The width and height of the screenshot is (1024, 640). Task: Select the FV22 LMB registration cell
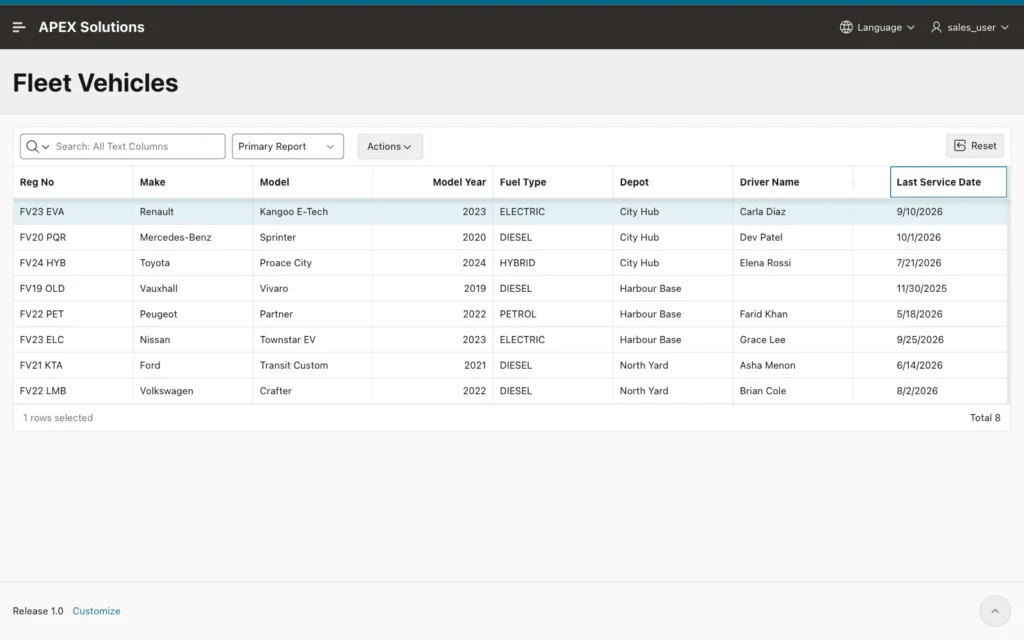coord(73,391)
